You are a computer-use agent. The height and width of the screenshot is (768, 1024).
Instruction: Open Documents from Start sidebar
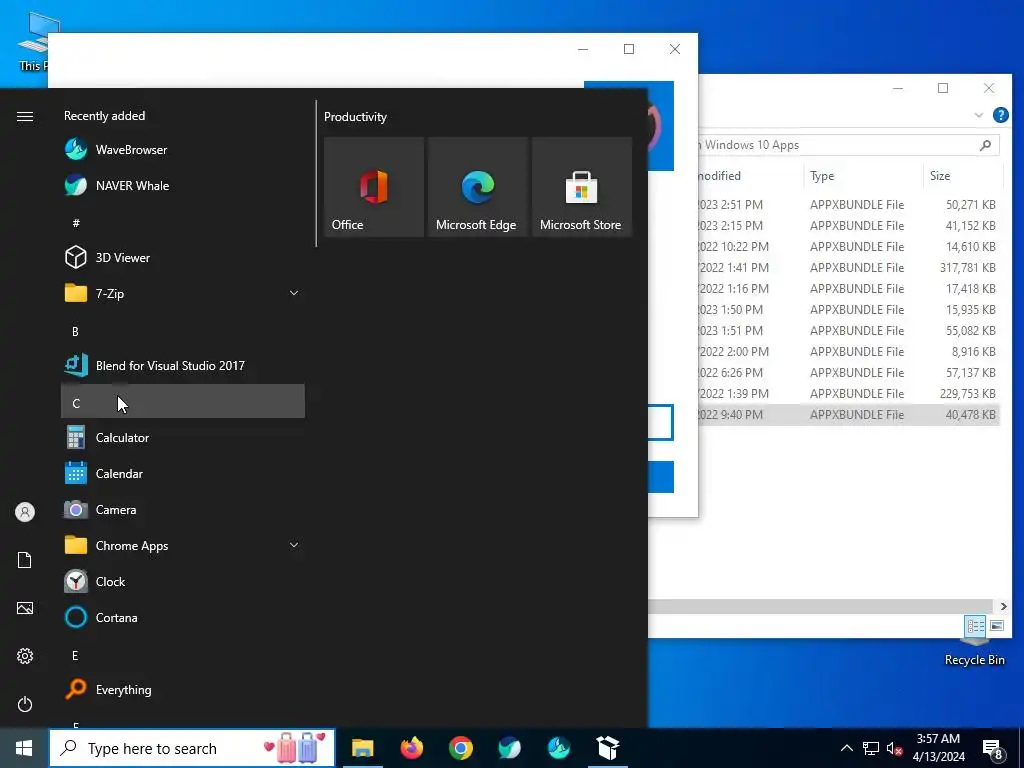(x=25, y=560)
